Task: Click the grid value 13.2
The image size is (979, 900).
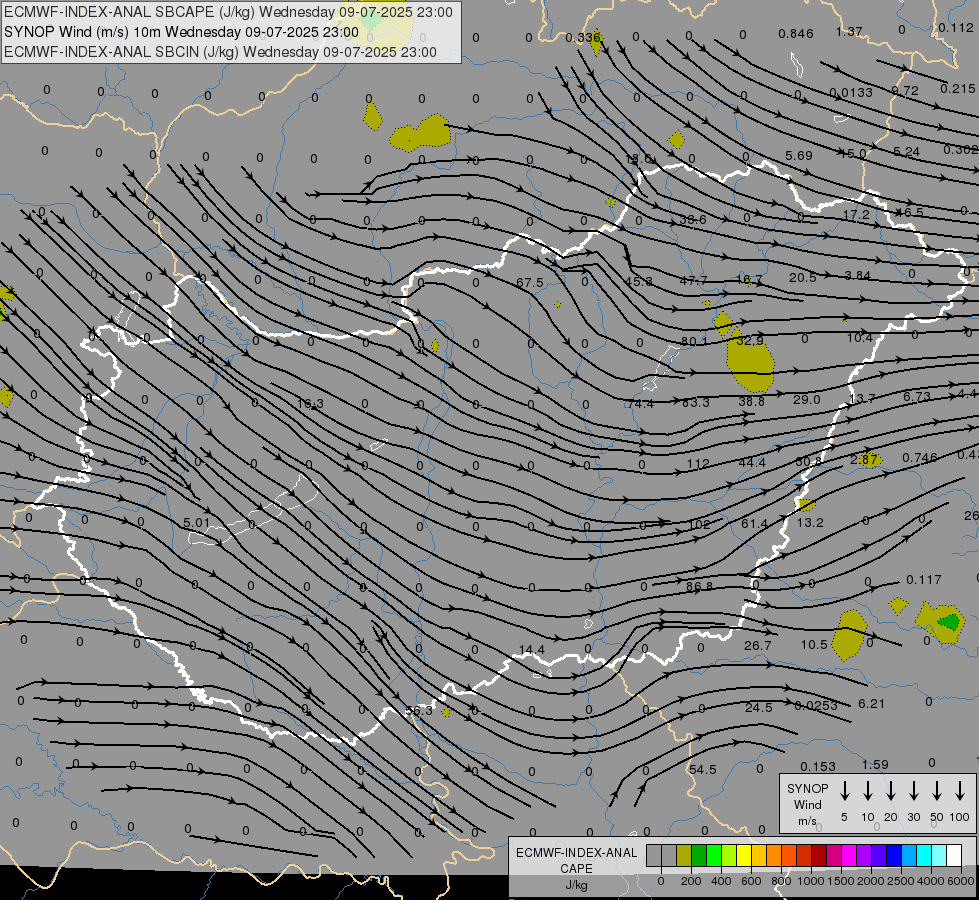Action: [x=810, y=522]
